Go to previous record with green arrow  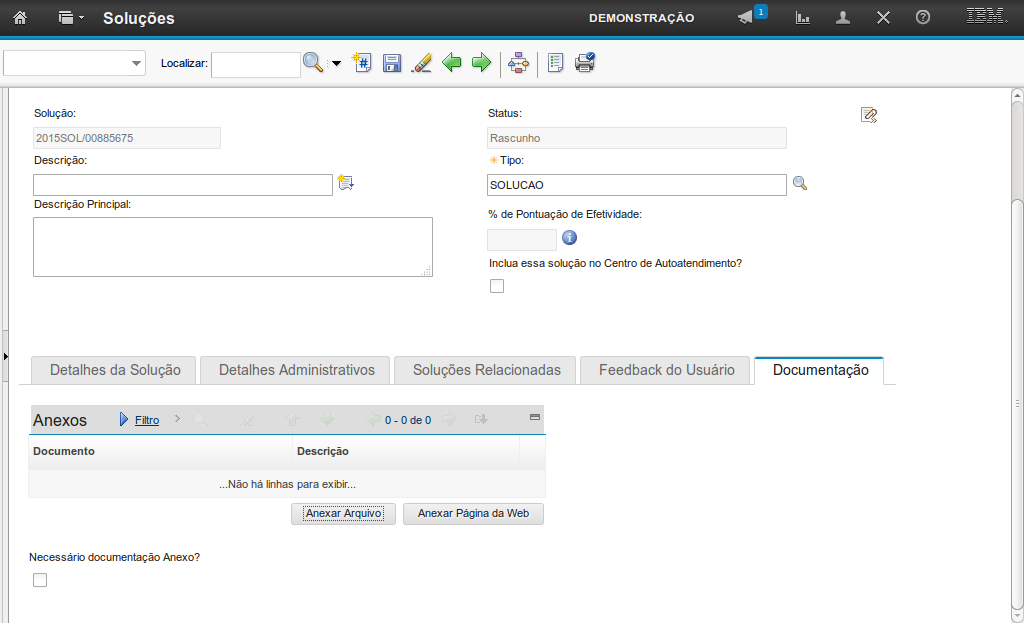pos(452,63)
